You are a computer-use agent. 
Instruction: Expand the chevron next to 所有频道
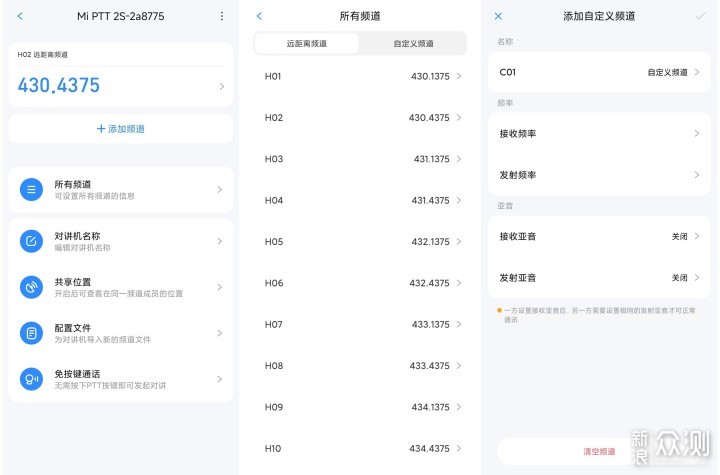click(220, 189)
